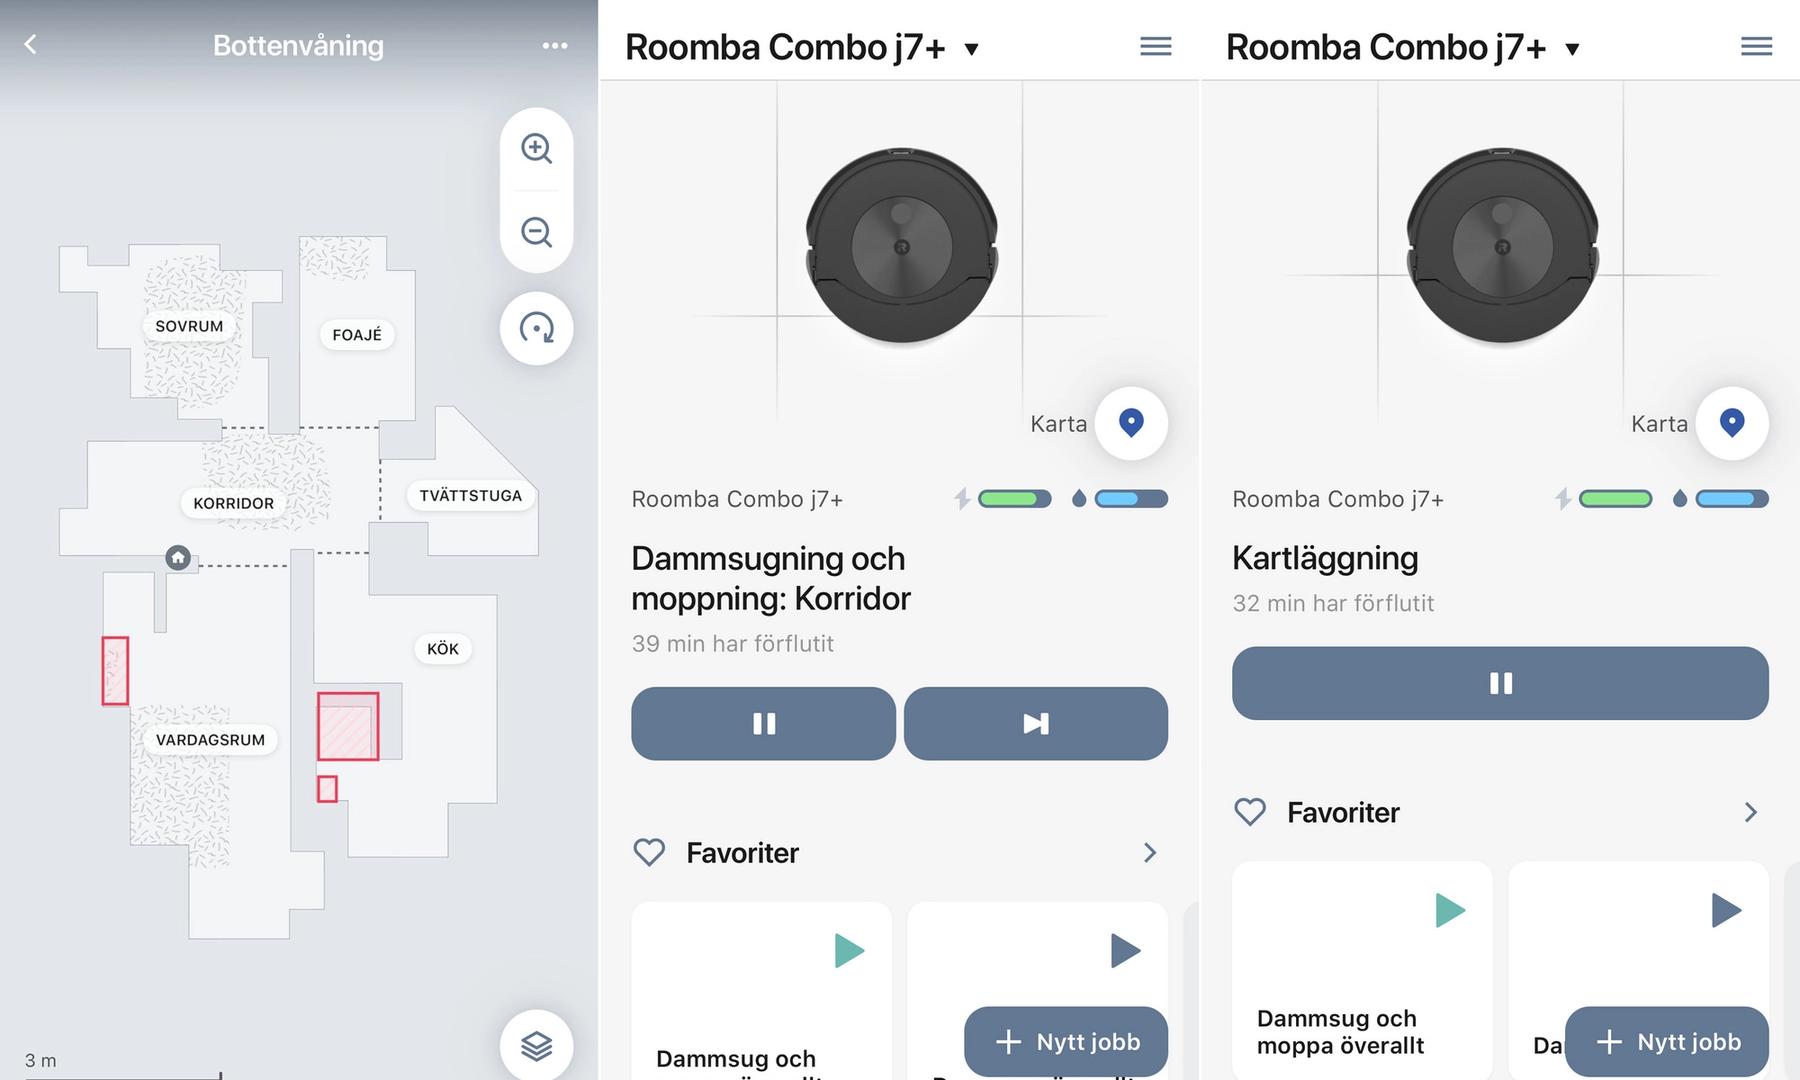Tap the Favoriter heart icon under the Korridor job
Image resolution: width=1800 pixels, height=1080 pixels.
click(x=649, y=852)
